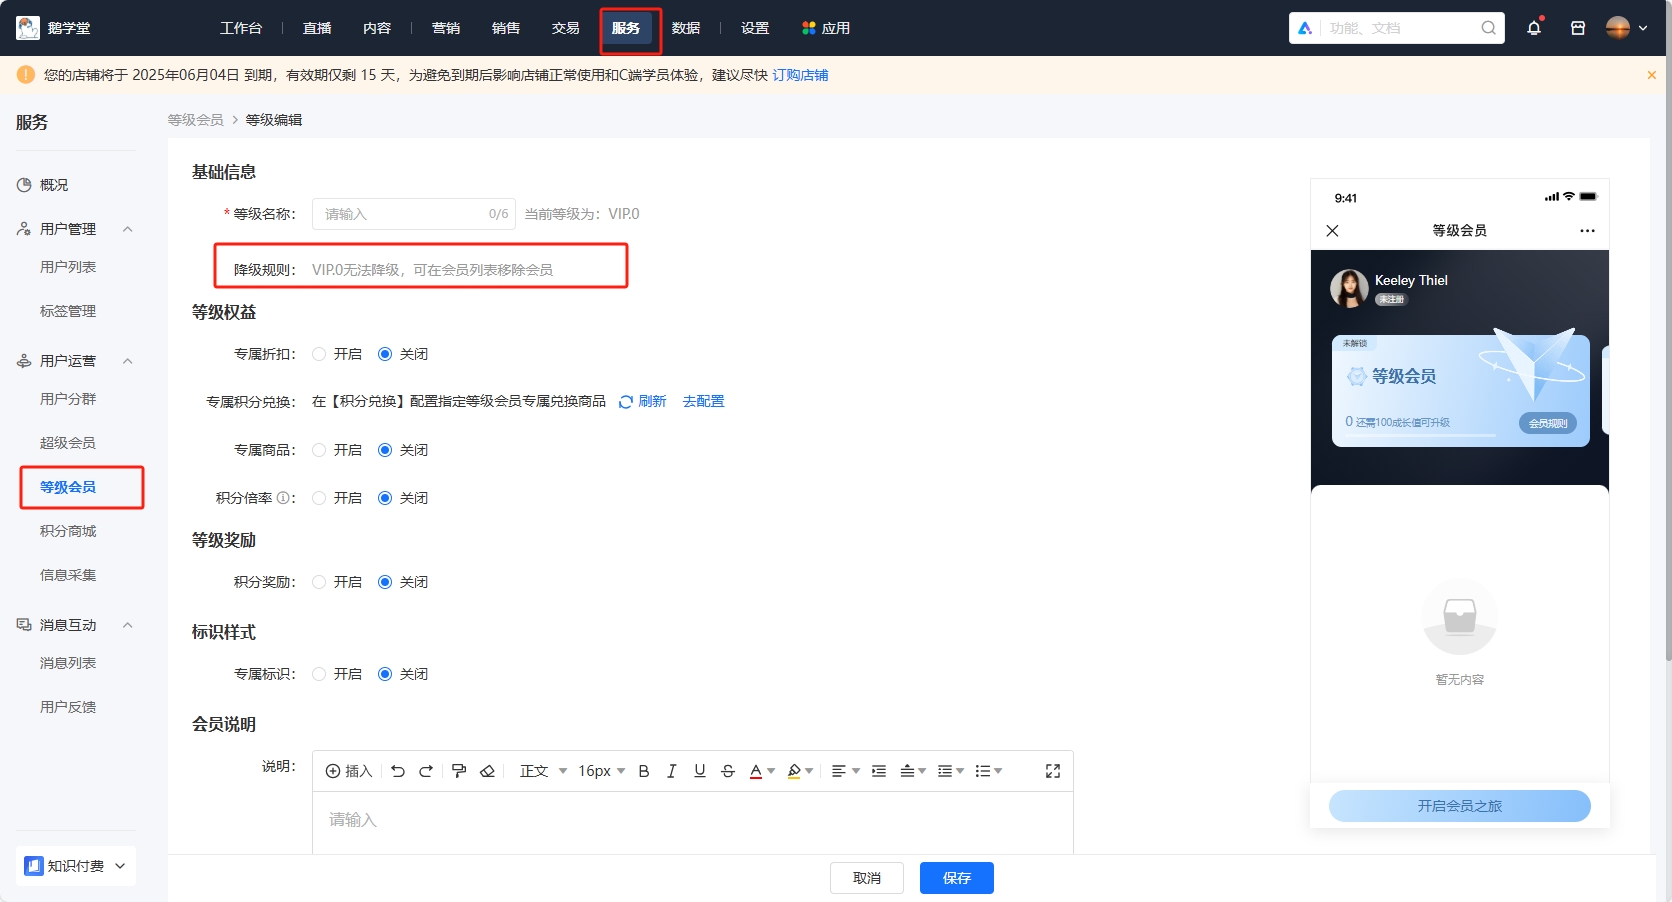Expand editor to fullscreen

1052,771
